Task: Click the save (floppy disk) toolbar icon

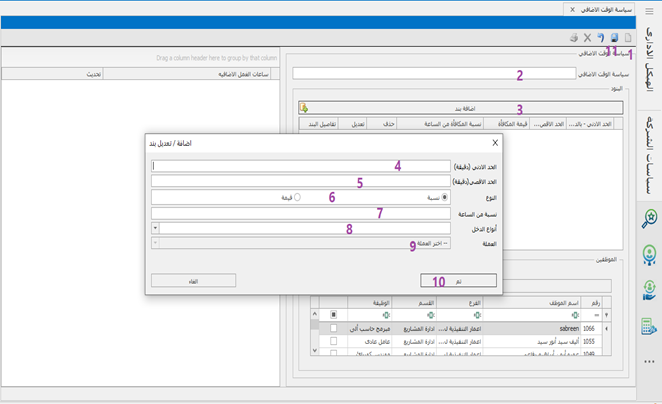Action: (615, 38)
